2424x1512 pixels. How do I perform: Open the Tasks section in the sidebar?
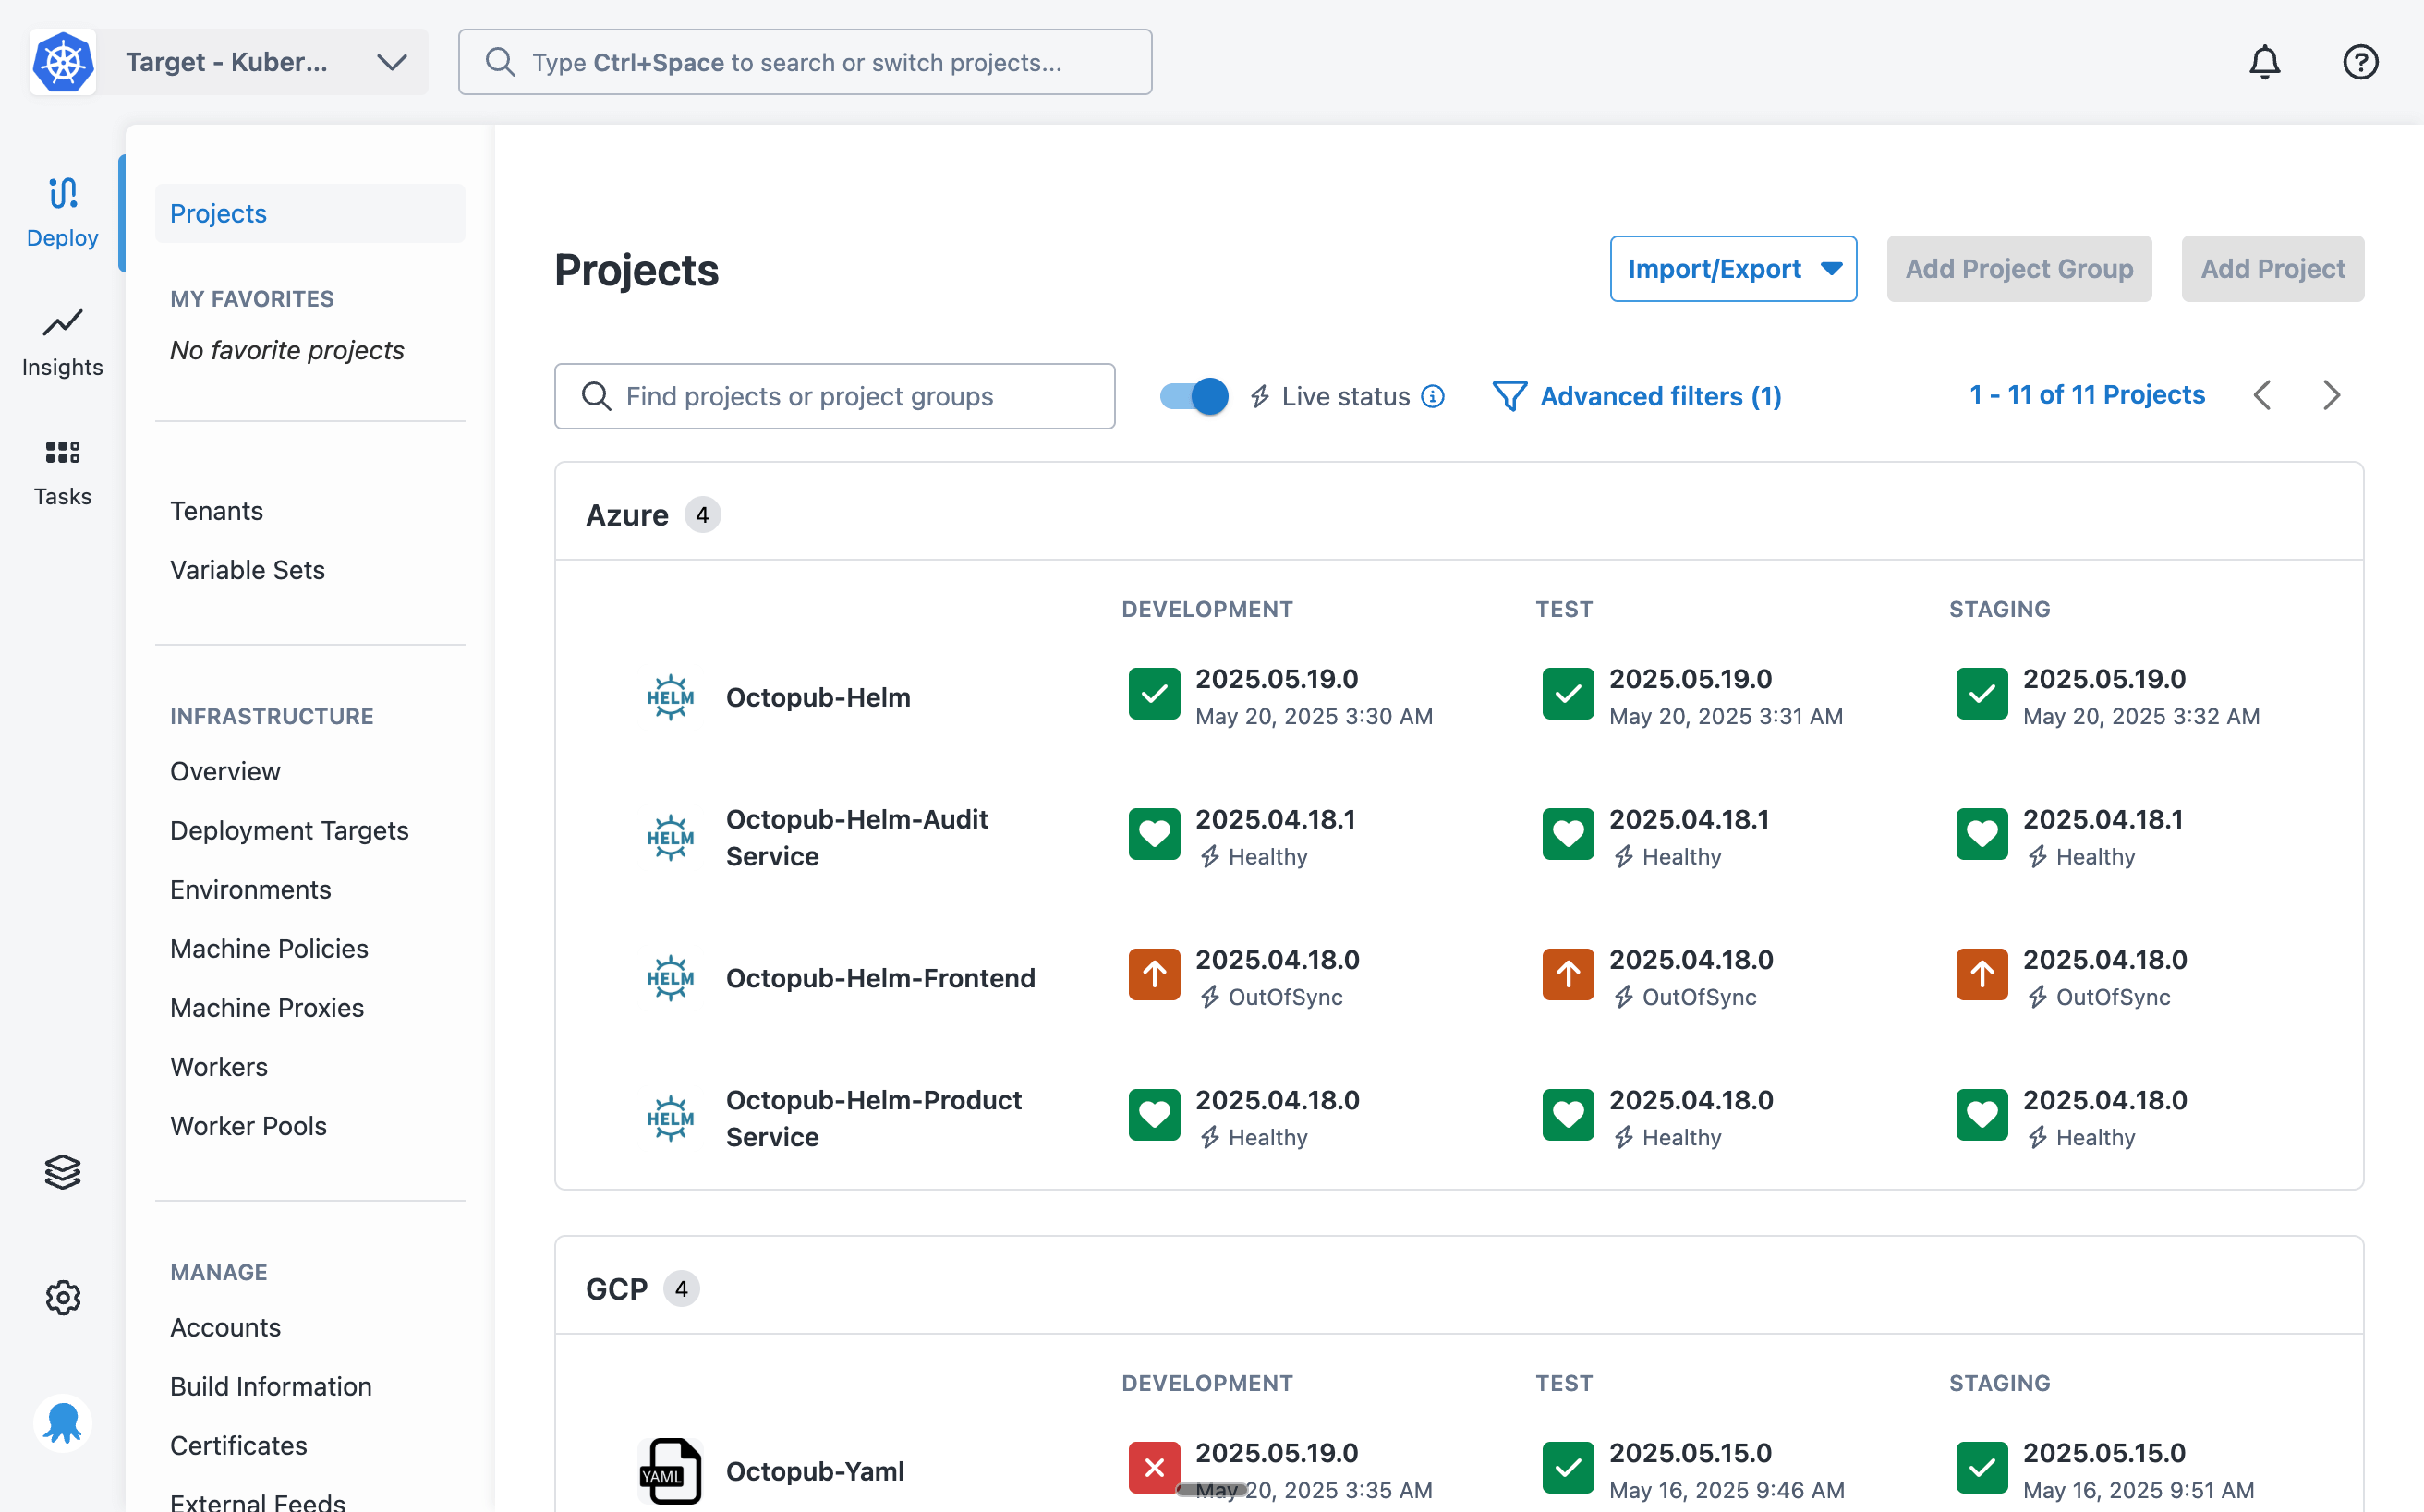62,470
